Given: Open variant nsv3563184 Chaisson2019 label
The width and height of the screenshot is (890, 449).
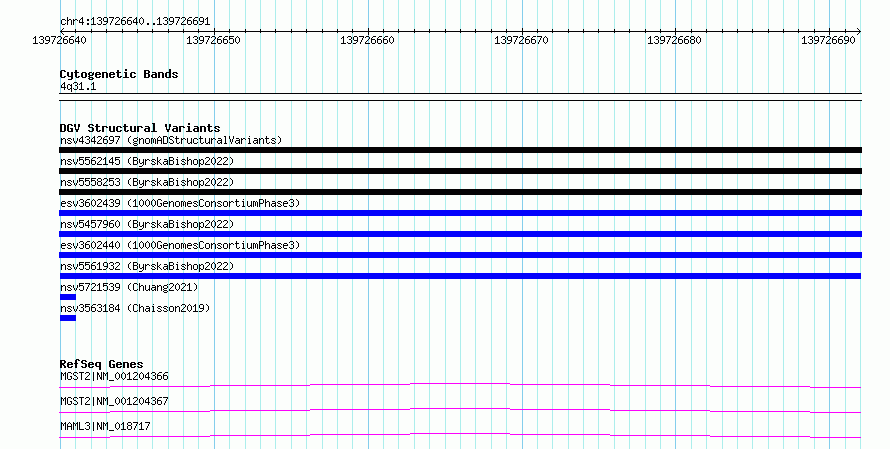Looking at the screenshot, I should (x=135, y=308).
